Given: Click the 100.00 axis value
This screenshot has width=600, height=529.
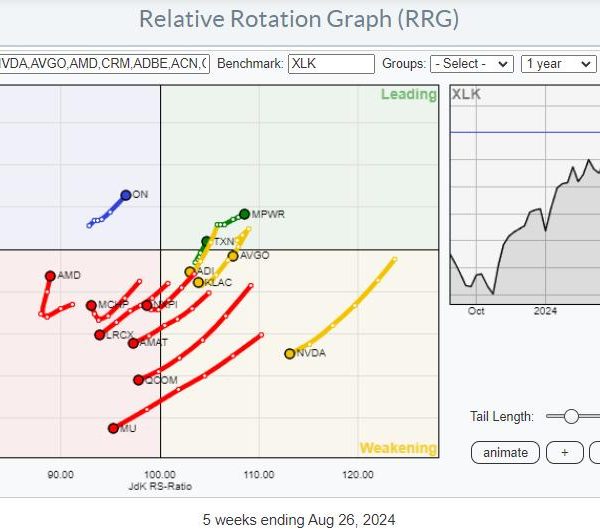Looking at the screenshot, I should pos(160,475).
